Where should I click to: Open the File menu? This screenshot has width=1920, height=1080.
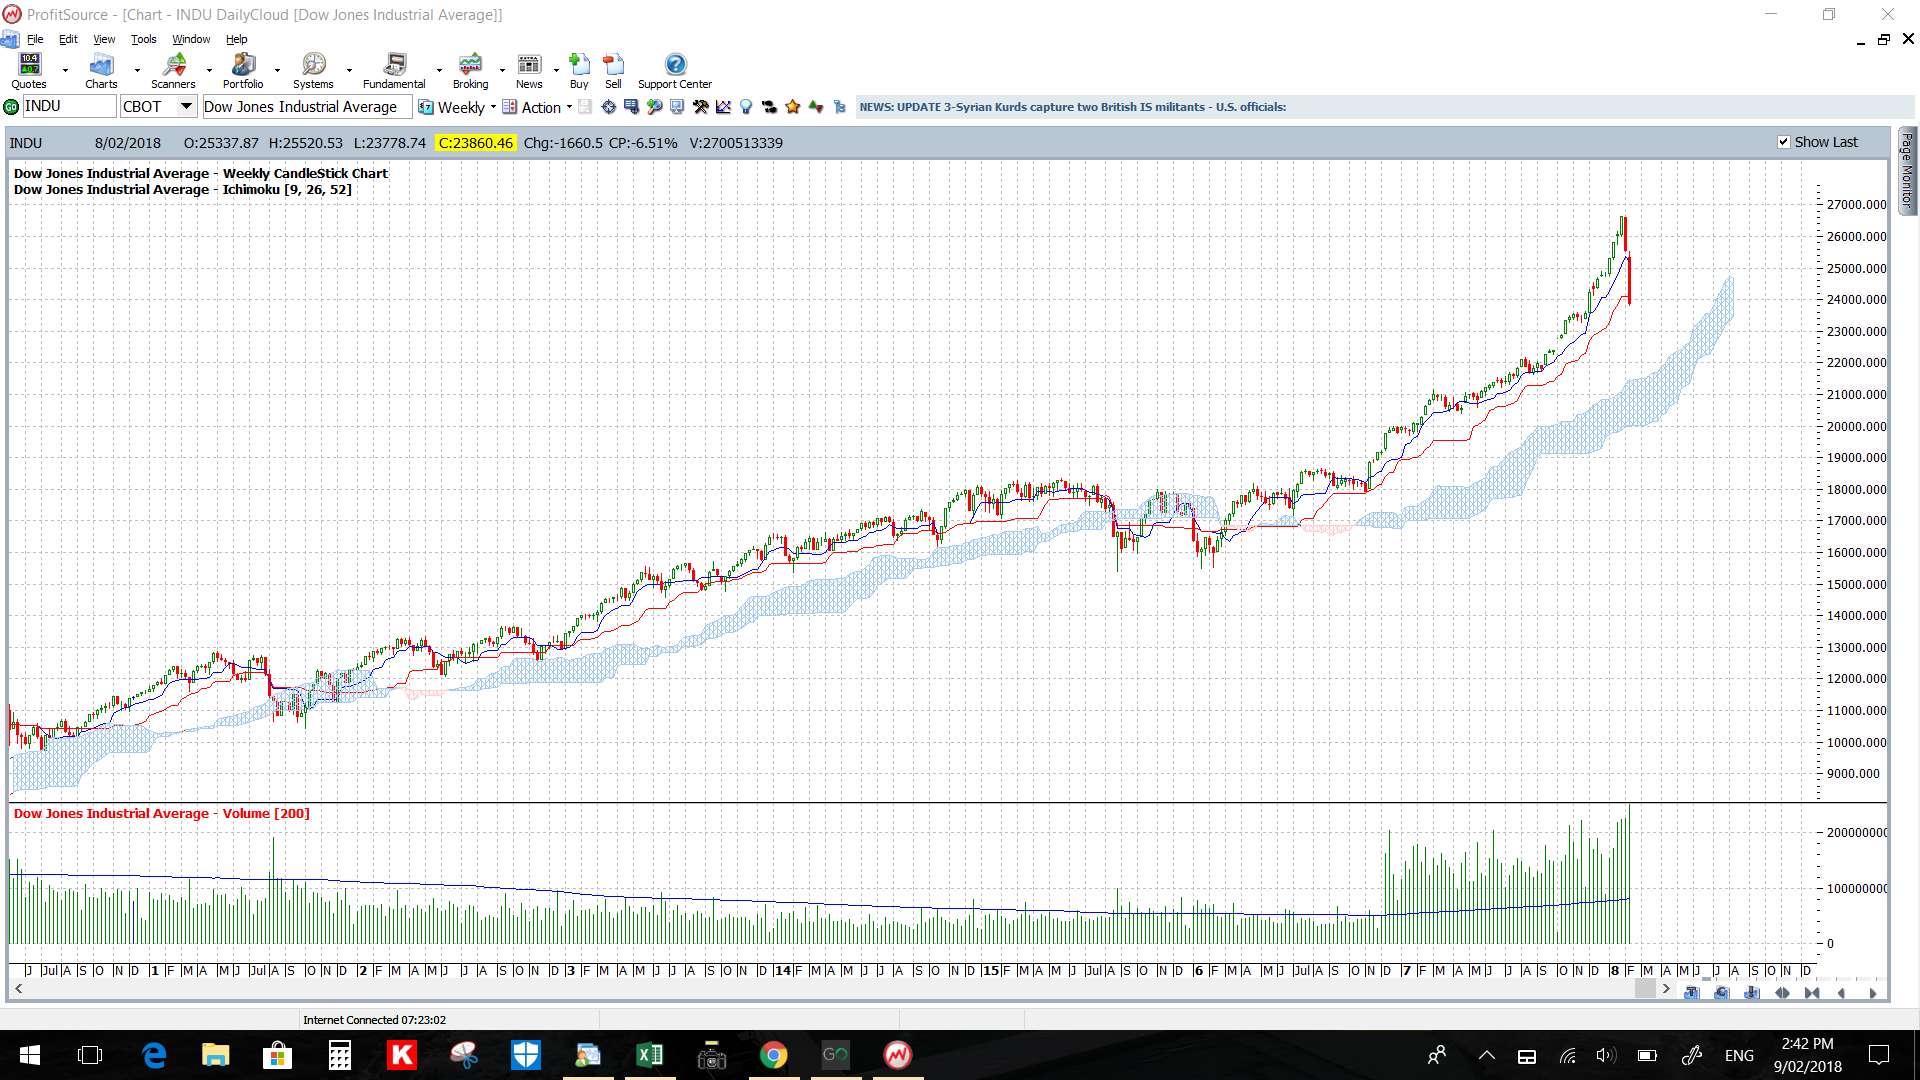coord(35,39)
